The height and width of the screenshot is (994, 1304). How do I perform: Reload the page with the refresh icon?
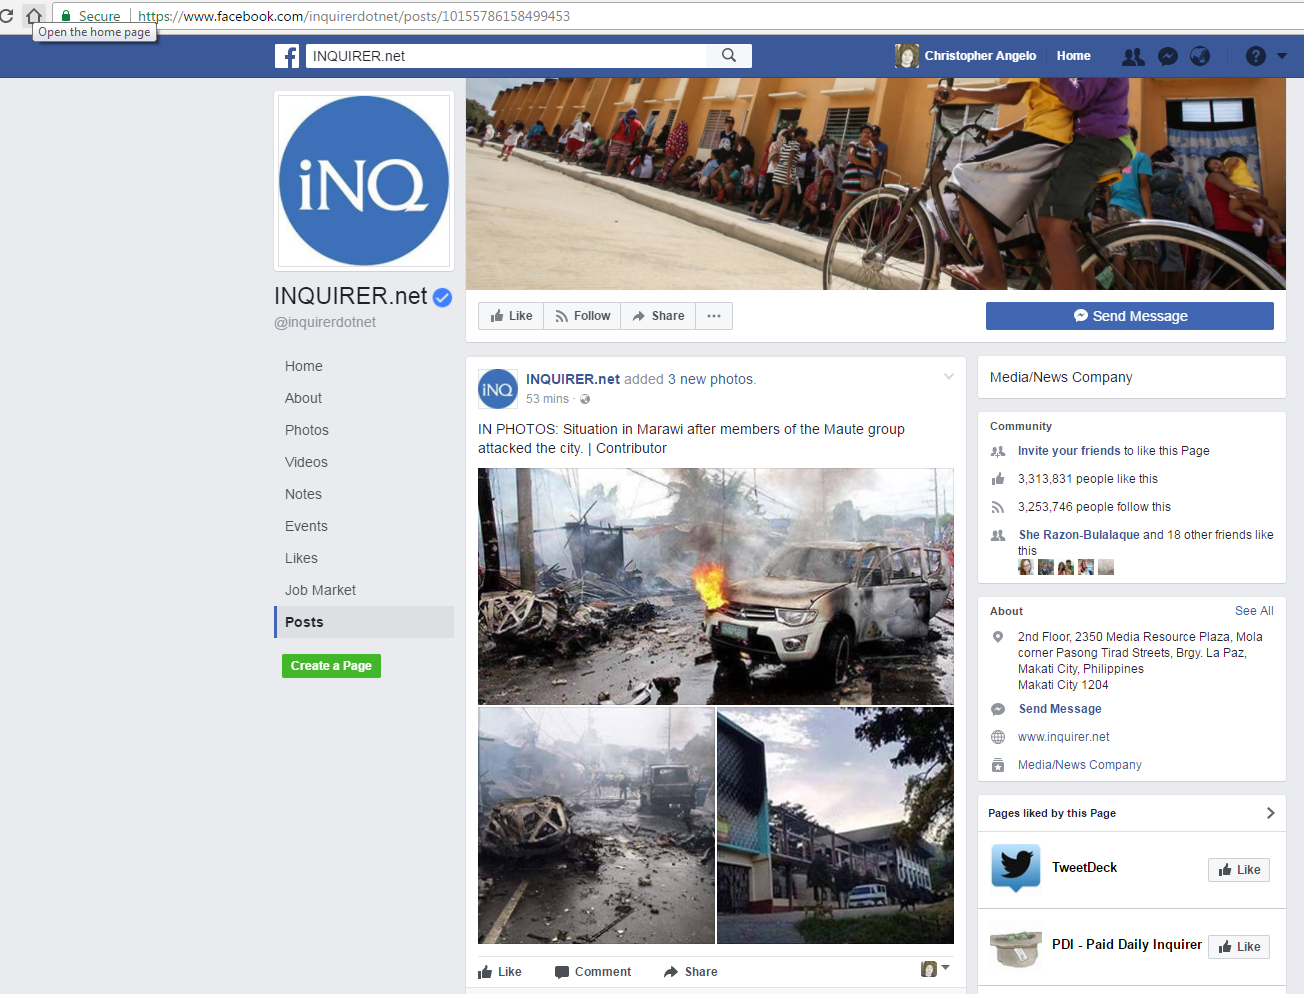pos(7,16)
